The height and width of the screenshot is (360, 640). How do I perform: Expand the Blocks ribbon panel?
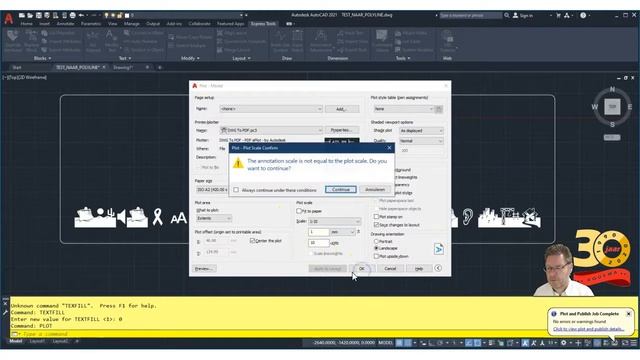pyautogui.click(x=42, y=58)
